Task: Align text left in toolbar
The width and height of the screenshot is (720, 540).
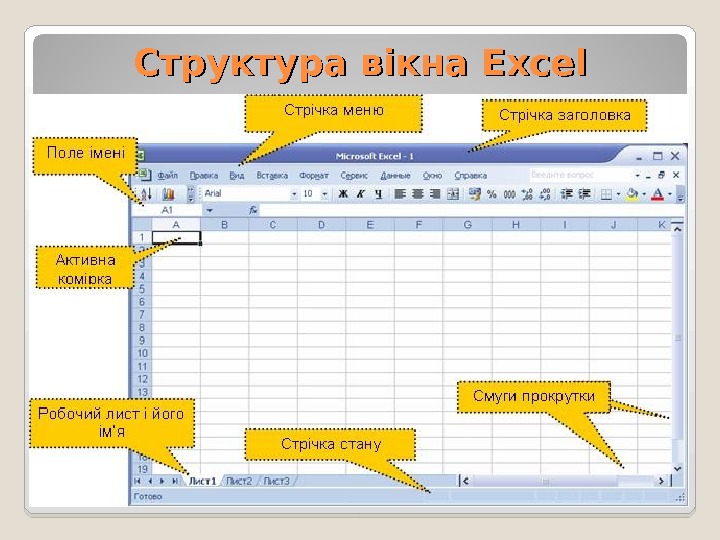Action: pos(400,194)
